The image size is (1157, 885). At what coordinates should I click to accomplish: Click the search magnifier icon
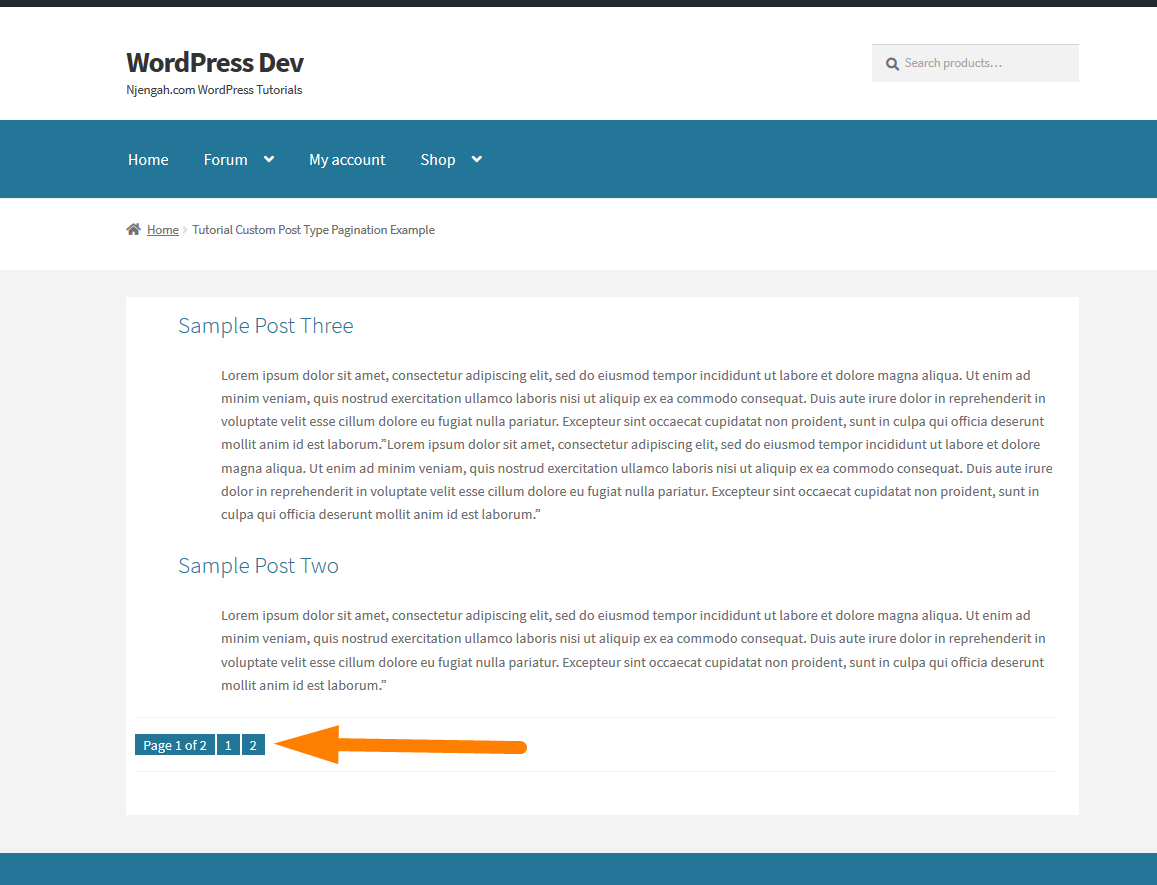tap(892, 64)
